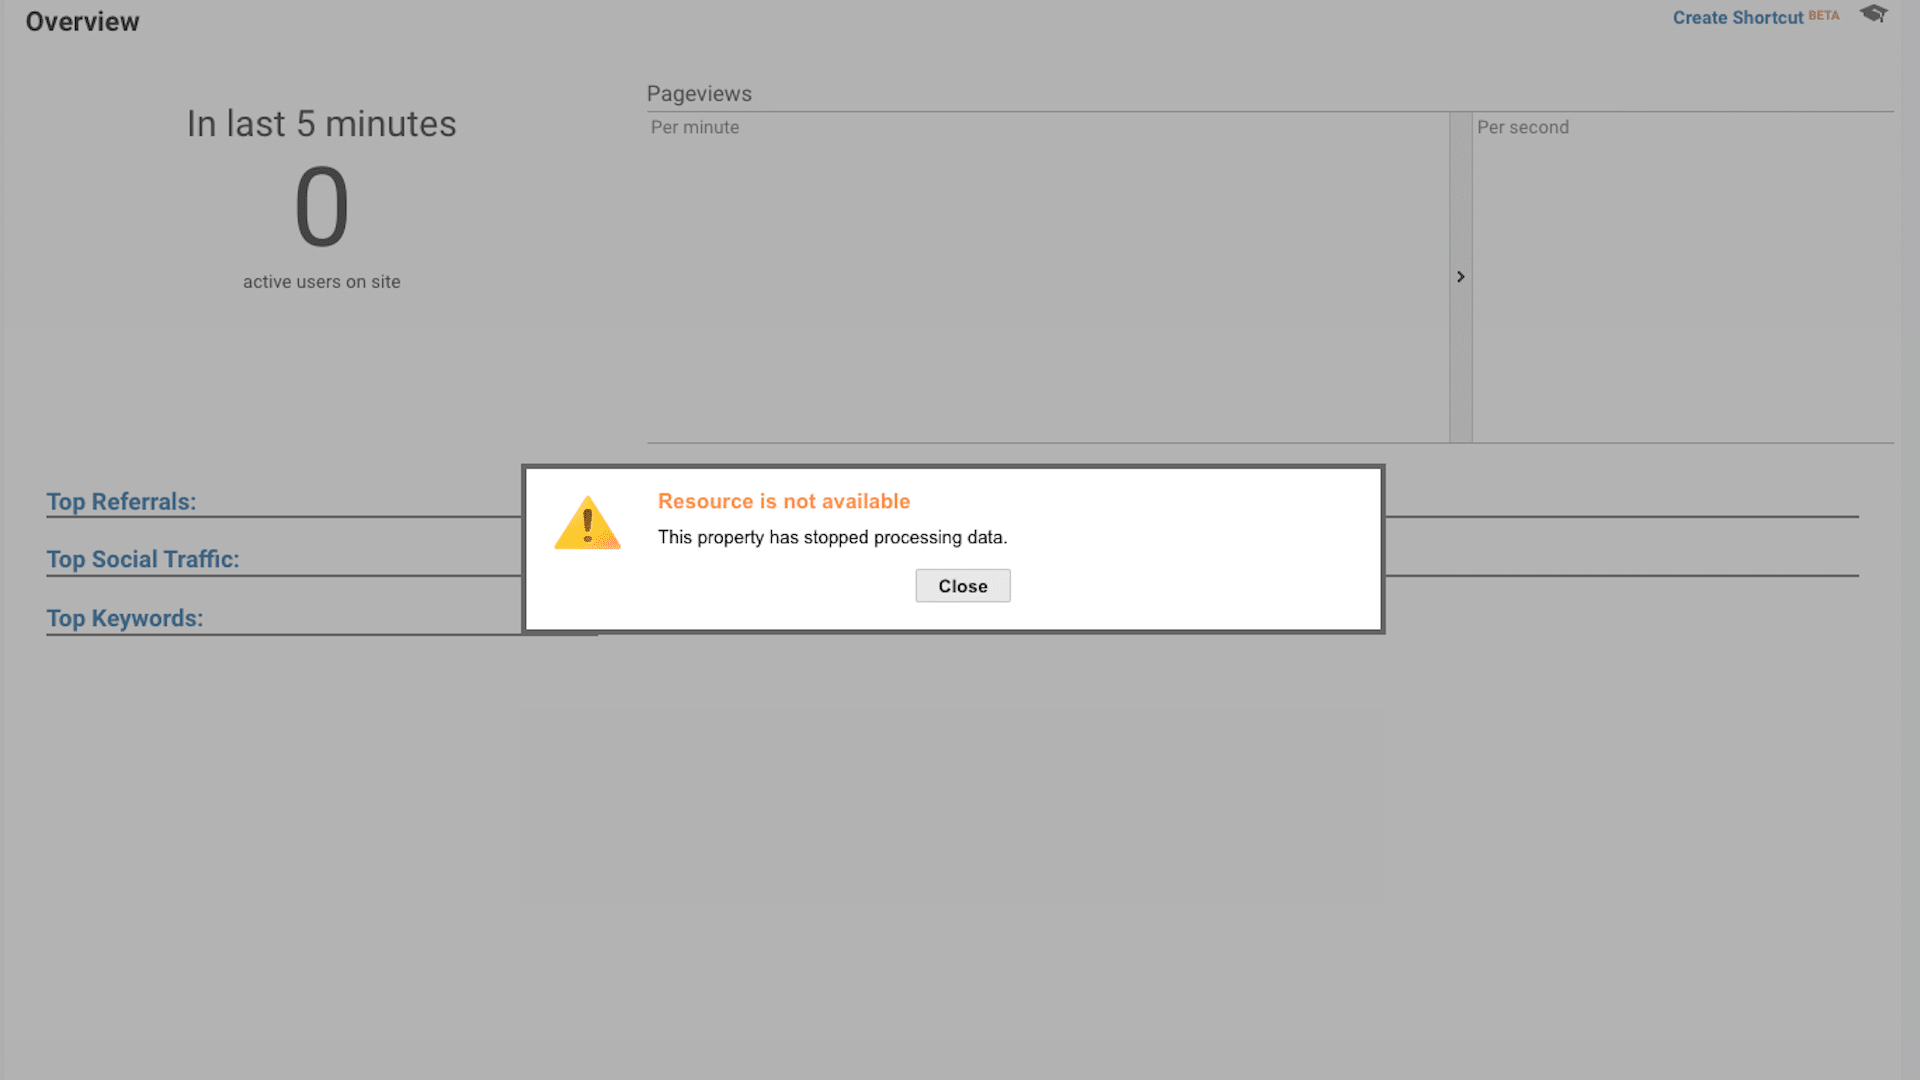1920x1080 pixels.
Task: Click the Pageviews section title
Action: [x=699, y=93]
